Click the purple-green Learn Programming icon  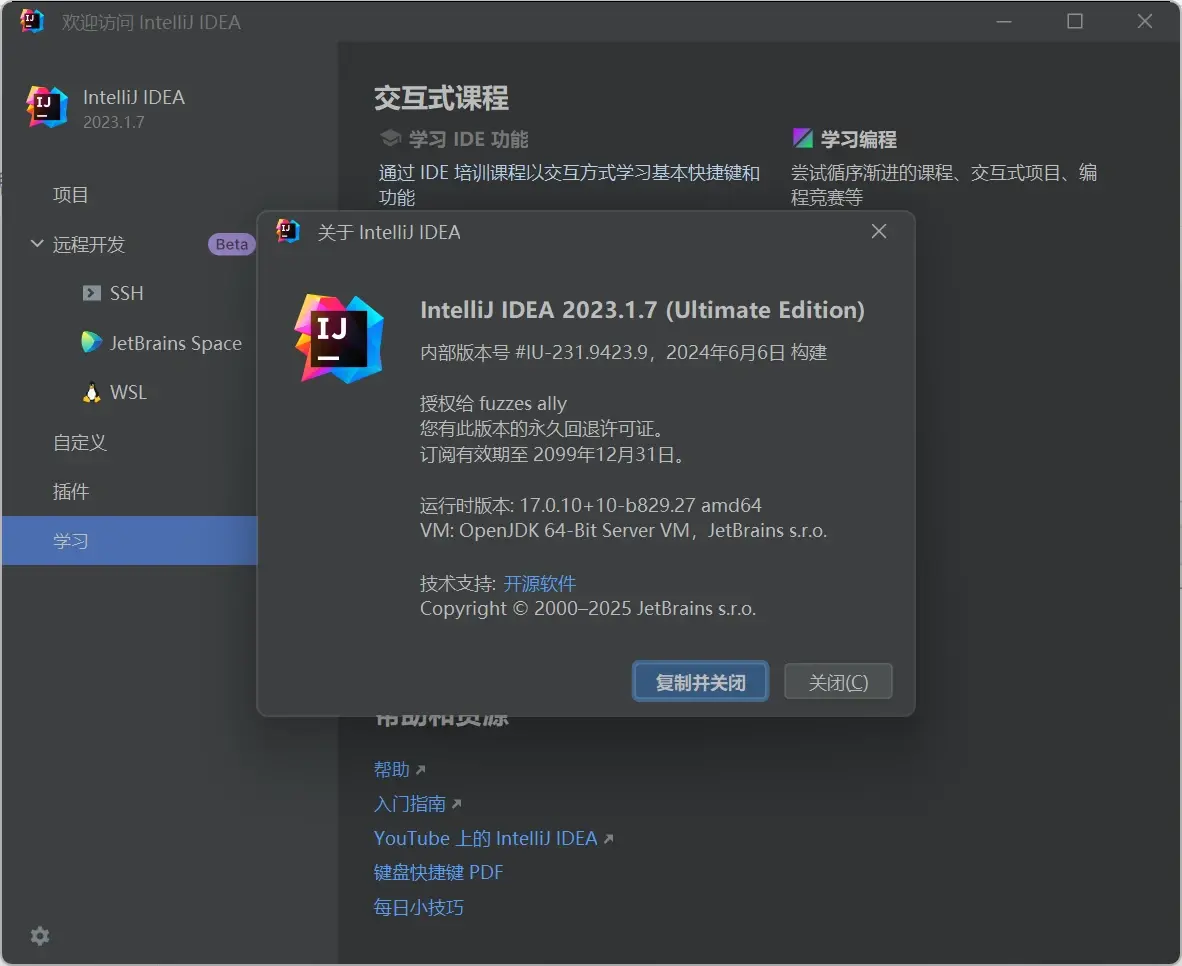click(x=803, y=138)
